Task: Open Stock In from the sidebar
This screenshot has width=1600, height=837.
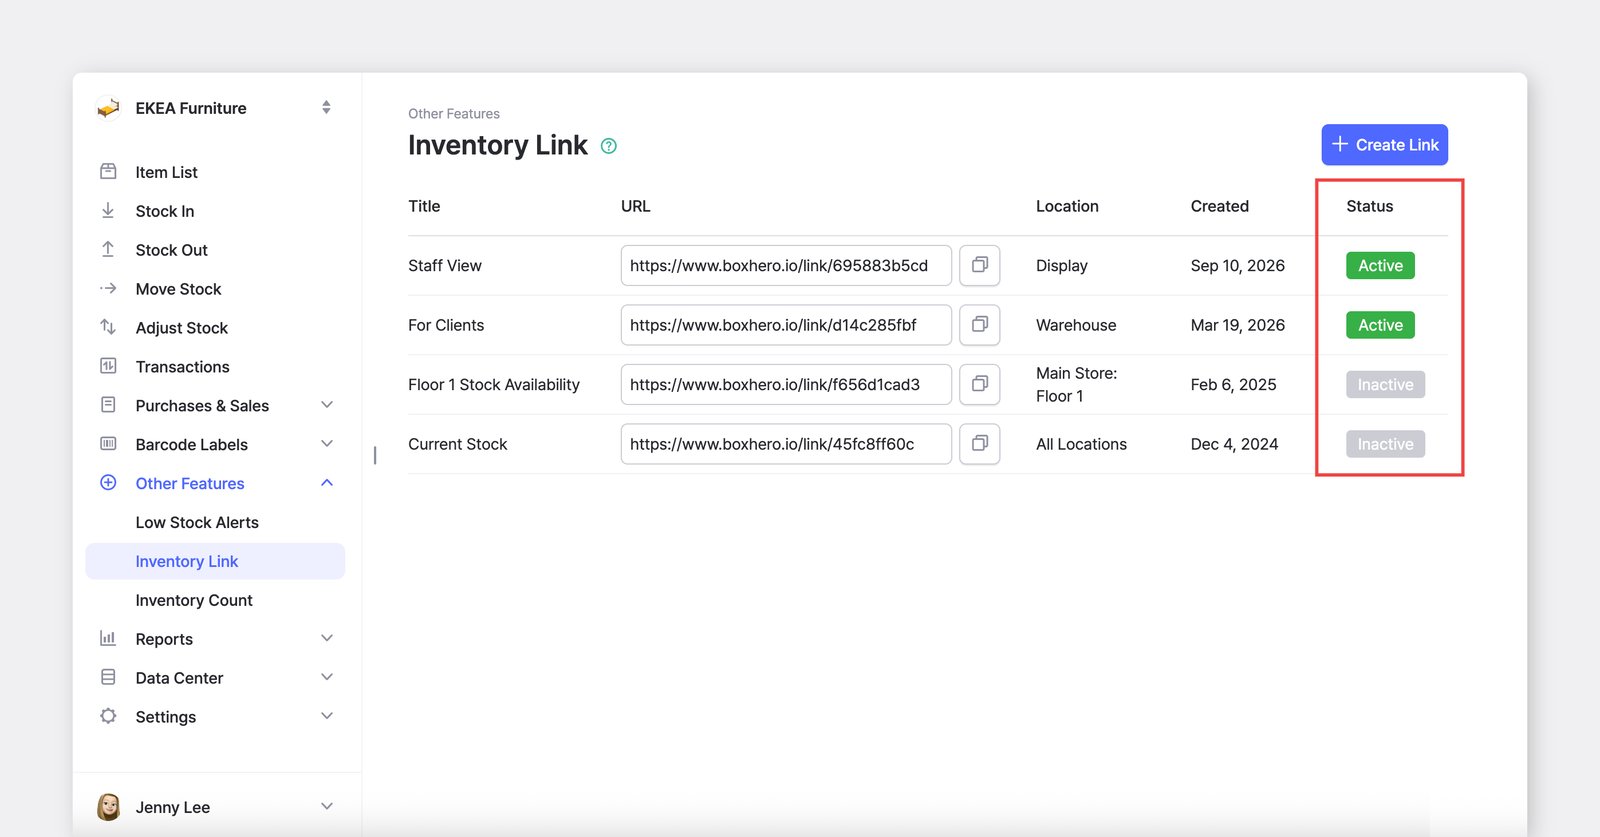Action: tap(164, 211)
